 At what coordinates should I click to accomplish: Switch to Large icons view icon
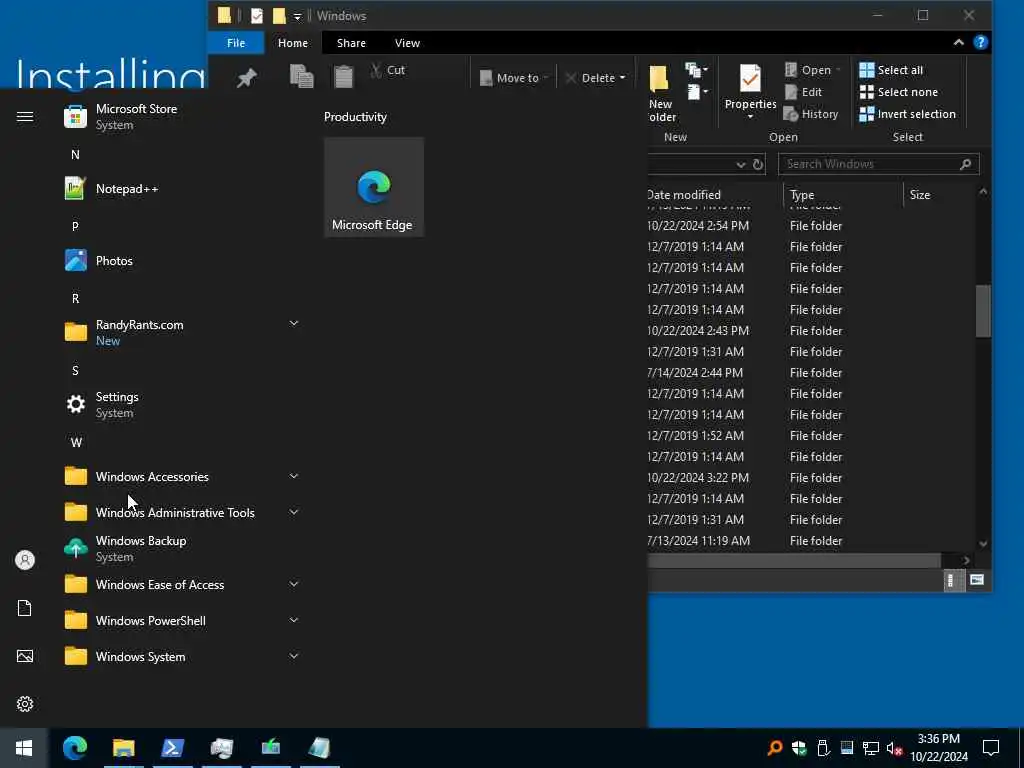coord(976,580)
